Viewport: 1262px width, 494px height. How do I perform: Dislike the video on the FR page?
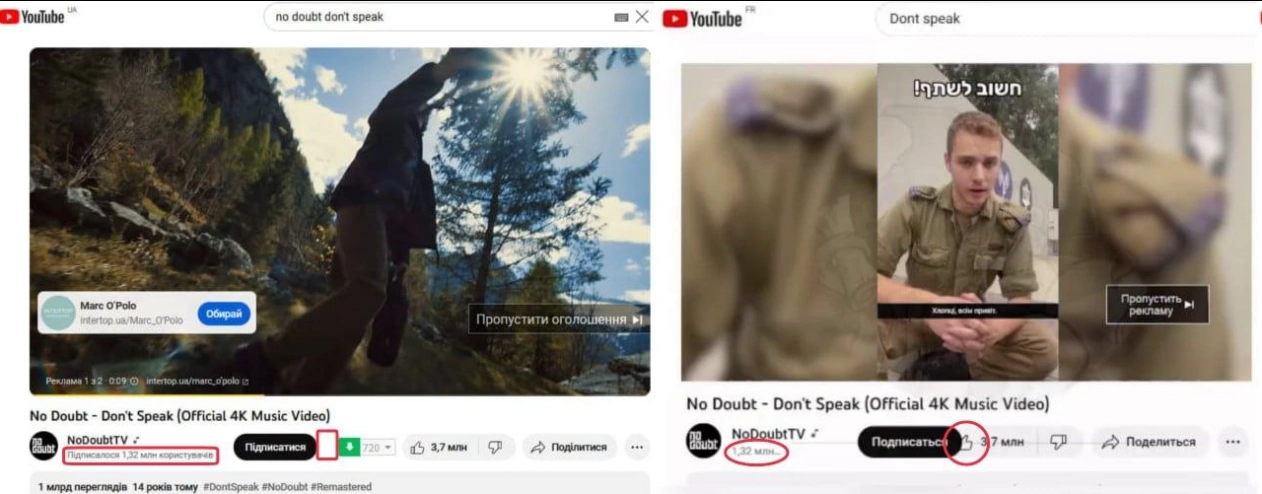coord(1059,441)
